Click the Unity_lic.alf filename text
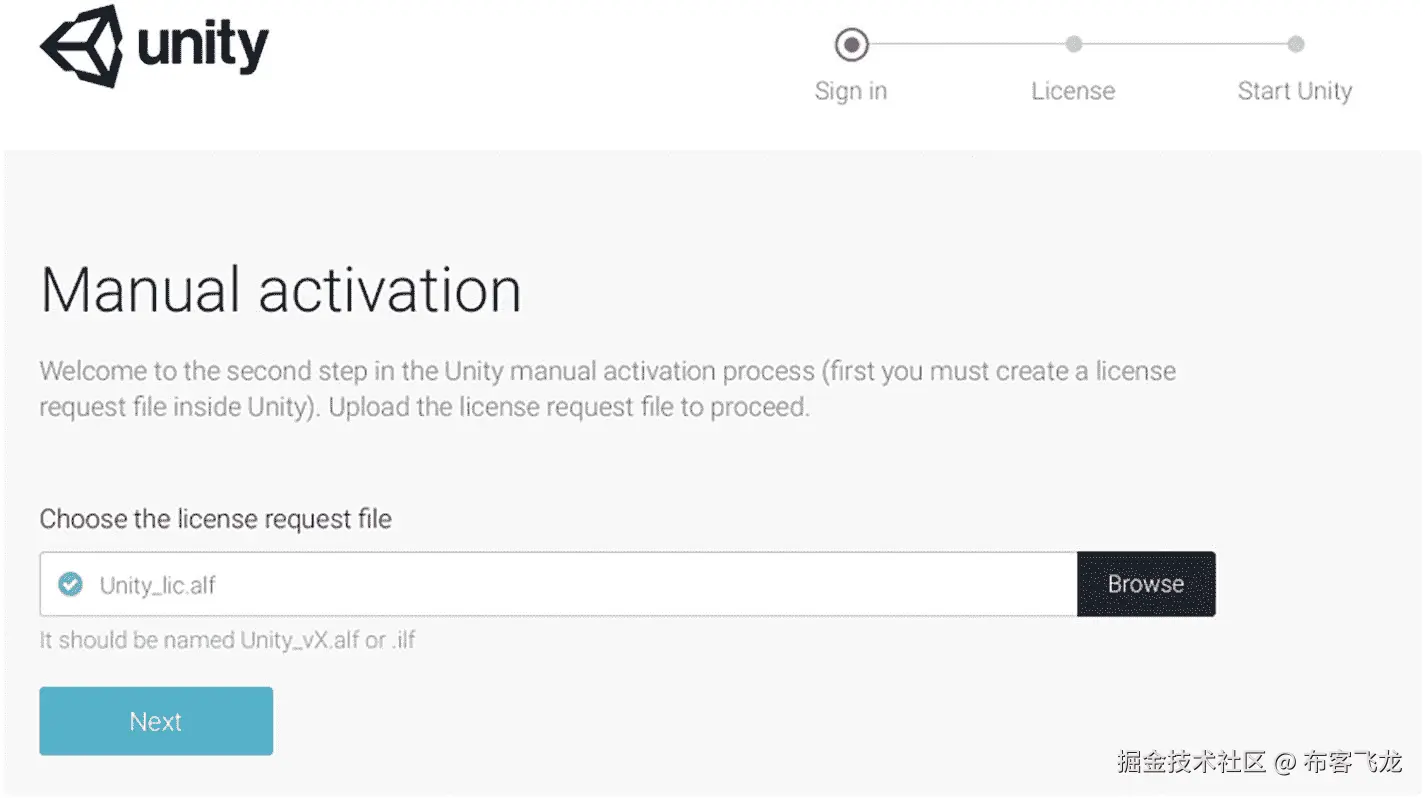This screenshot has width=1425, height=798. coord(157,585)
